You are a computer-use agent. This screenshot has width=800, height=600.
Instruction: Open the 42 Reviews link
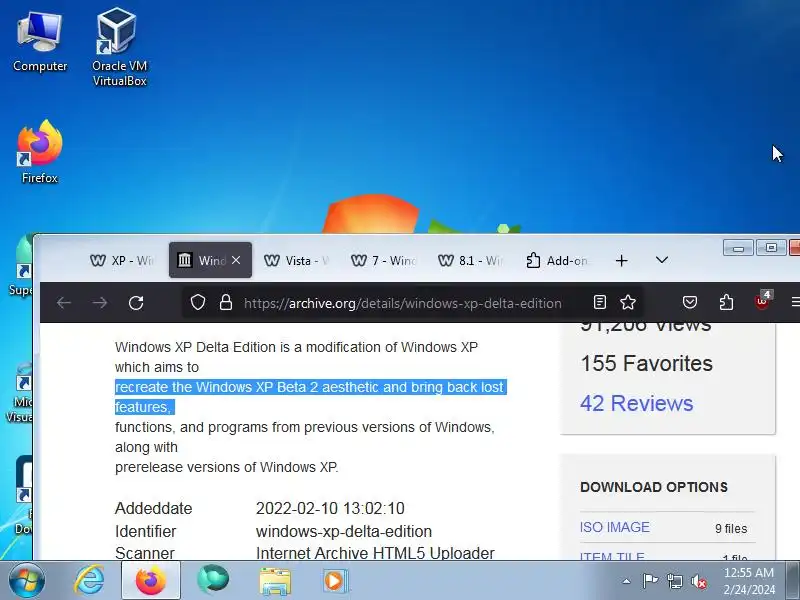(x=636, y=404)
